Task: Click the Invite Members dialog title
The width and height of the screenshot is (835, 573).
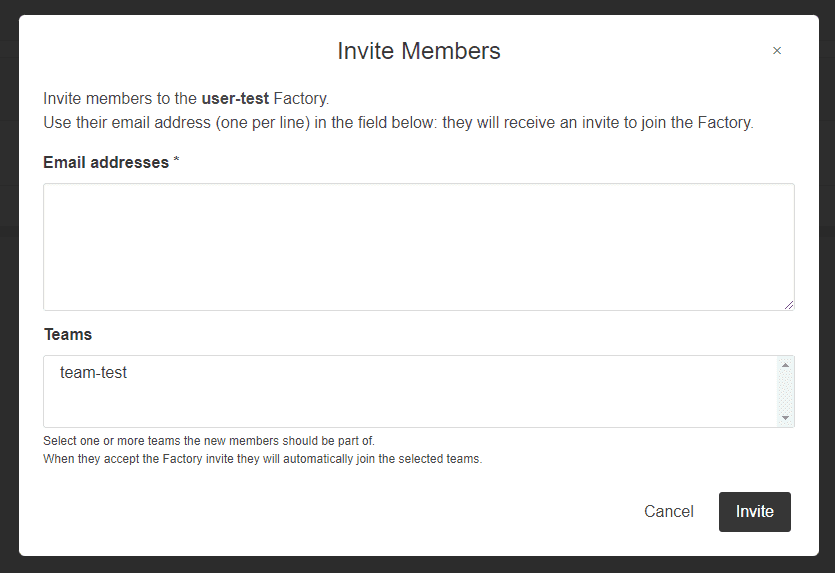Action: click(418, 51)
